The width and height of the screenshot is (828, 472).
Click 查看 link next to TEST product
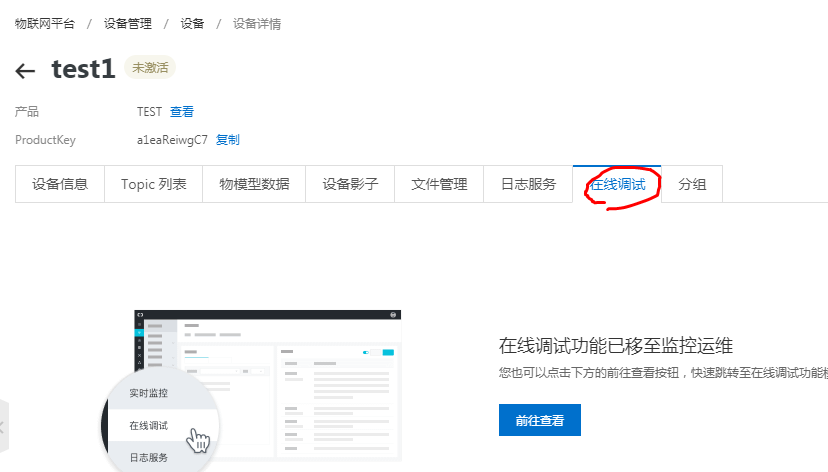click(182, 112)
